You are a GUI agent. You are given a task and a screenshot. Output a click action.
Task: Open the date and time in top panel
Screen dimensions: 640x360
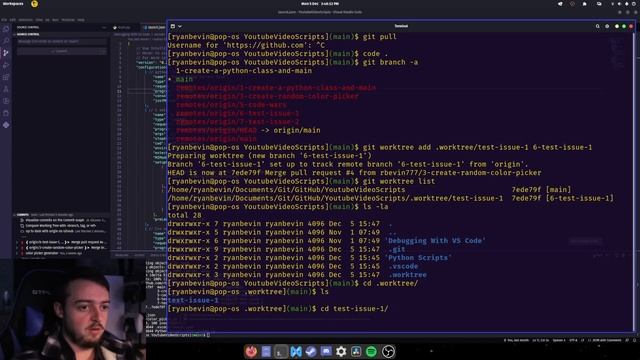click(x=320, y=4)
